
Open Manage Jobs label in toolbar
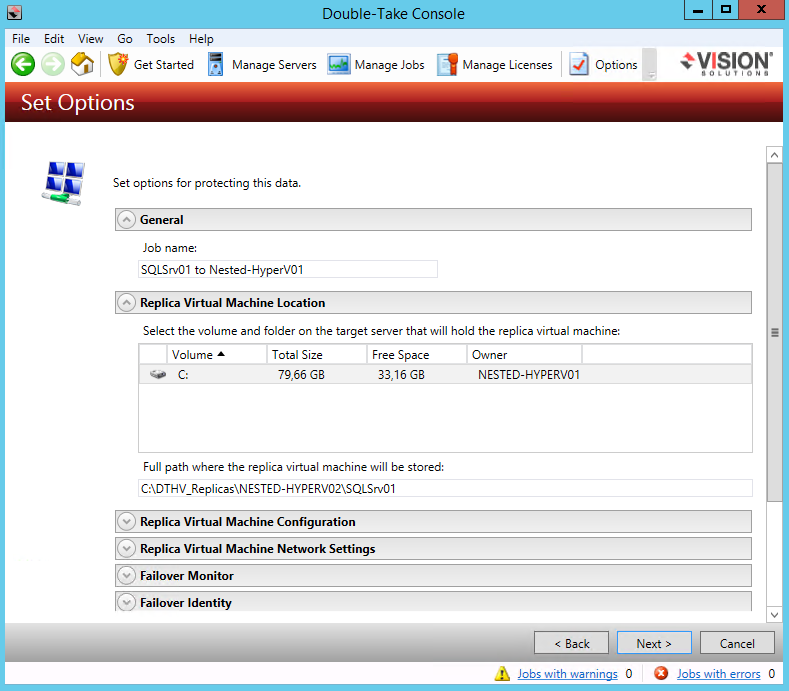389,65
